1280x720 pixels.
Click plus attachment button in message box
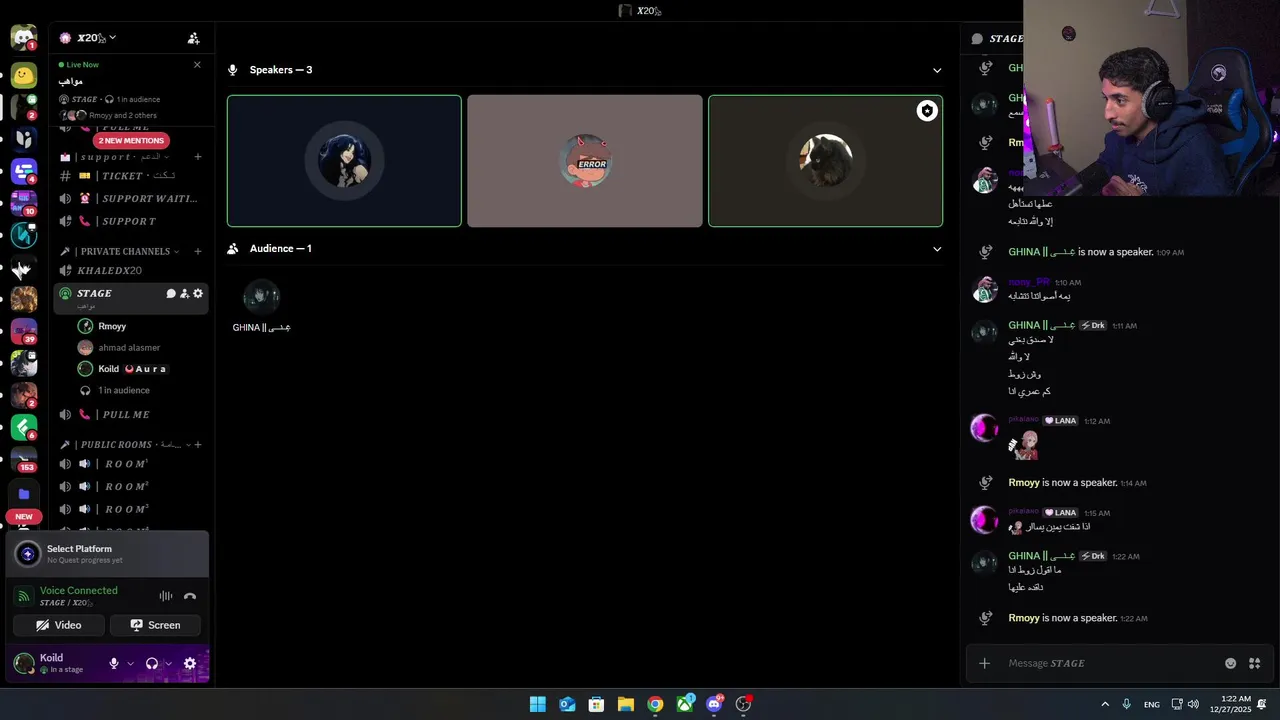point(984,663)
